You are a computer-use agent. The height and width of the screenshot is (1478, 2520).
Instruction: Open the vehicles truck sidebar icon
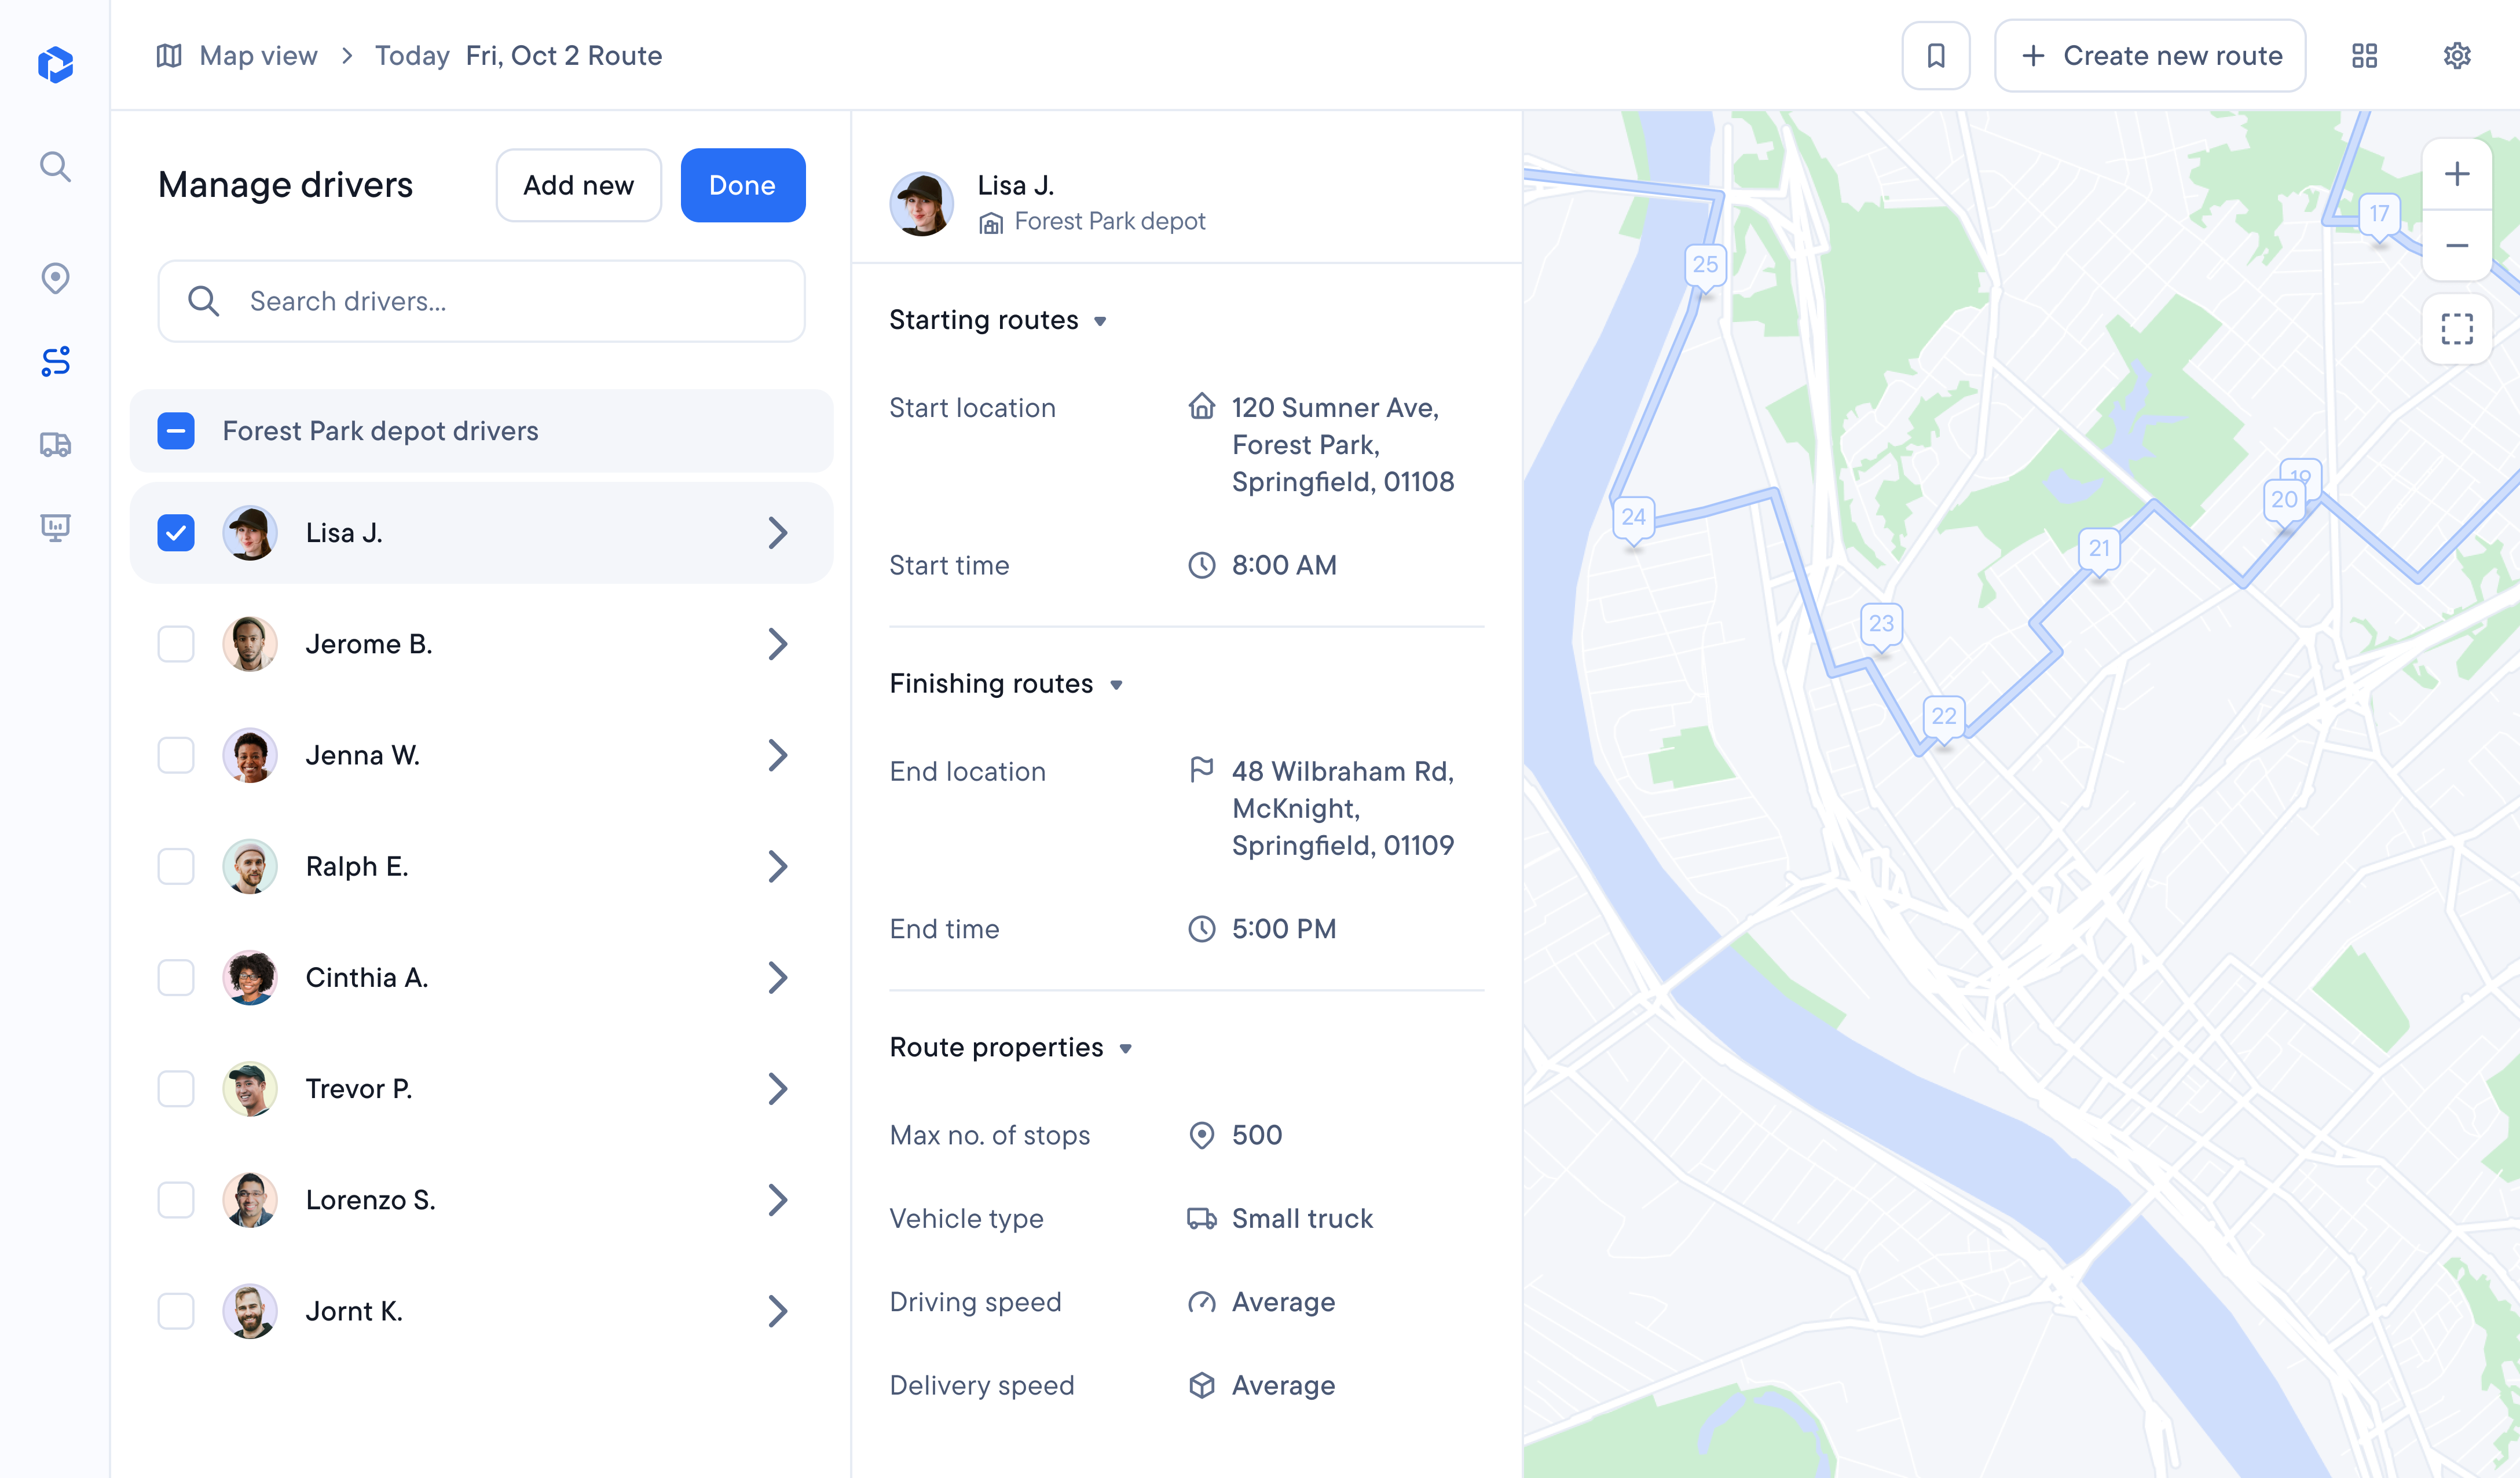click(55, 444)
